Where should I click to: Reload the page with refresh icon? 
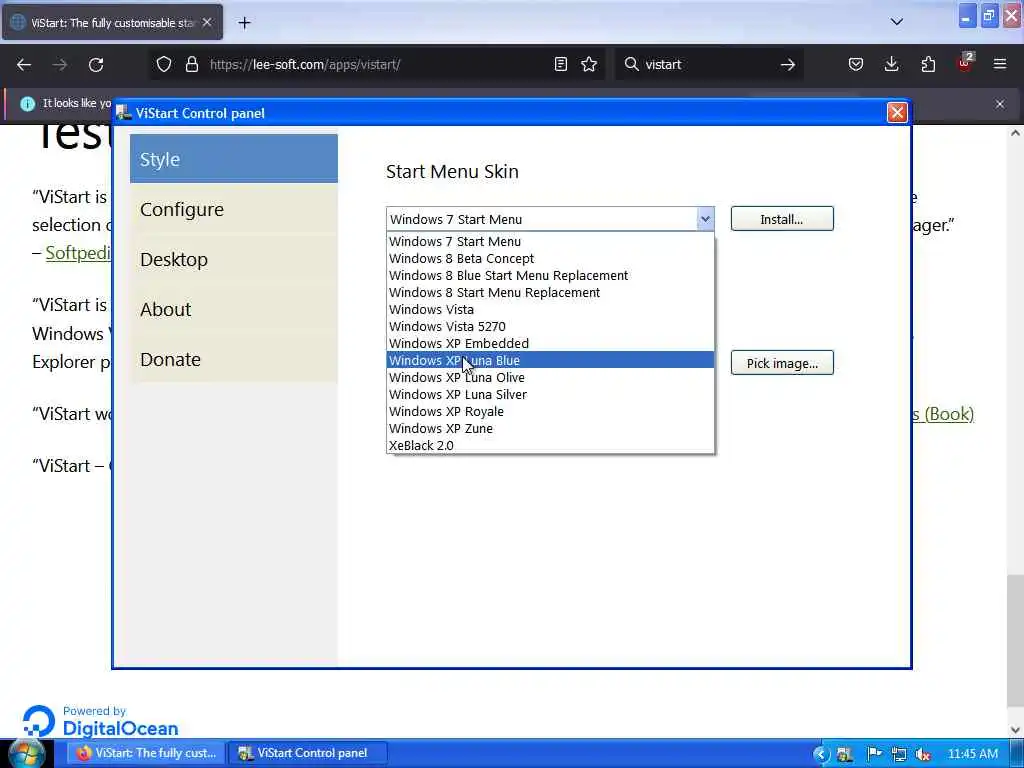96,65
